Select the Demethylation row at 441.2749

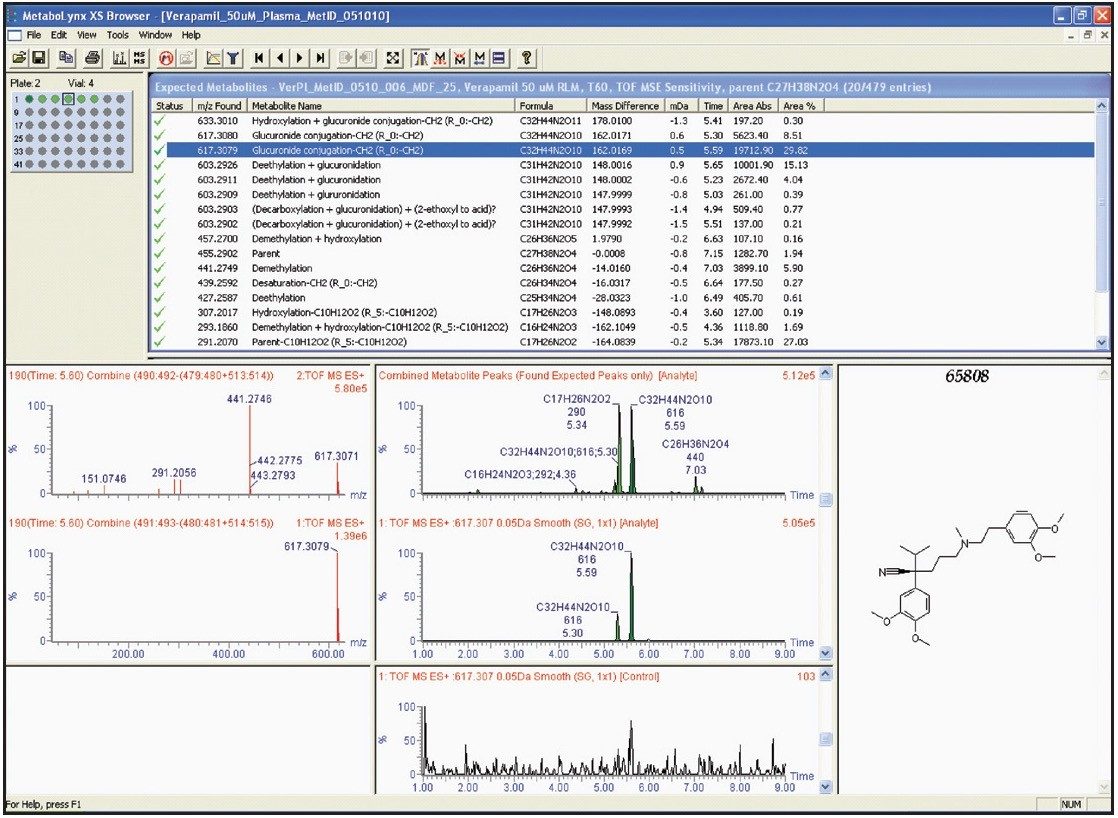point(623,268)
